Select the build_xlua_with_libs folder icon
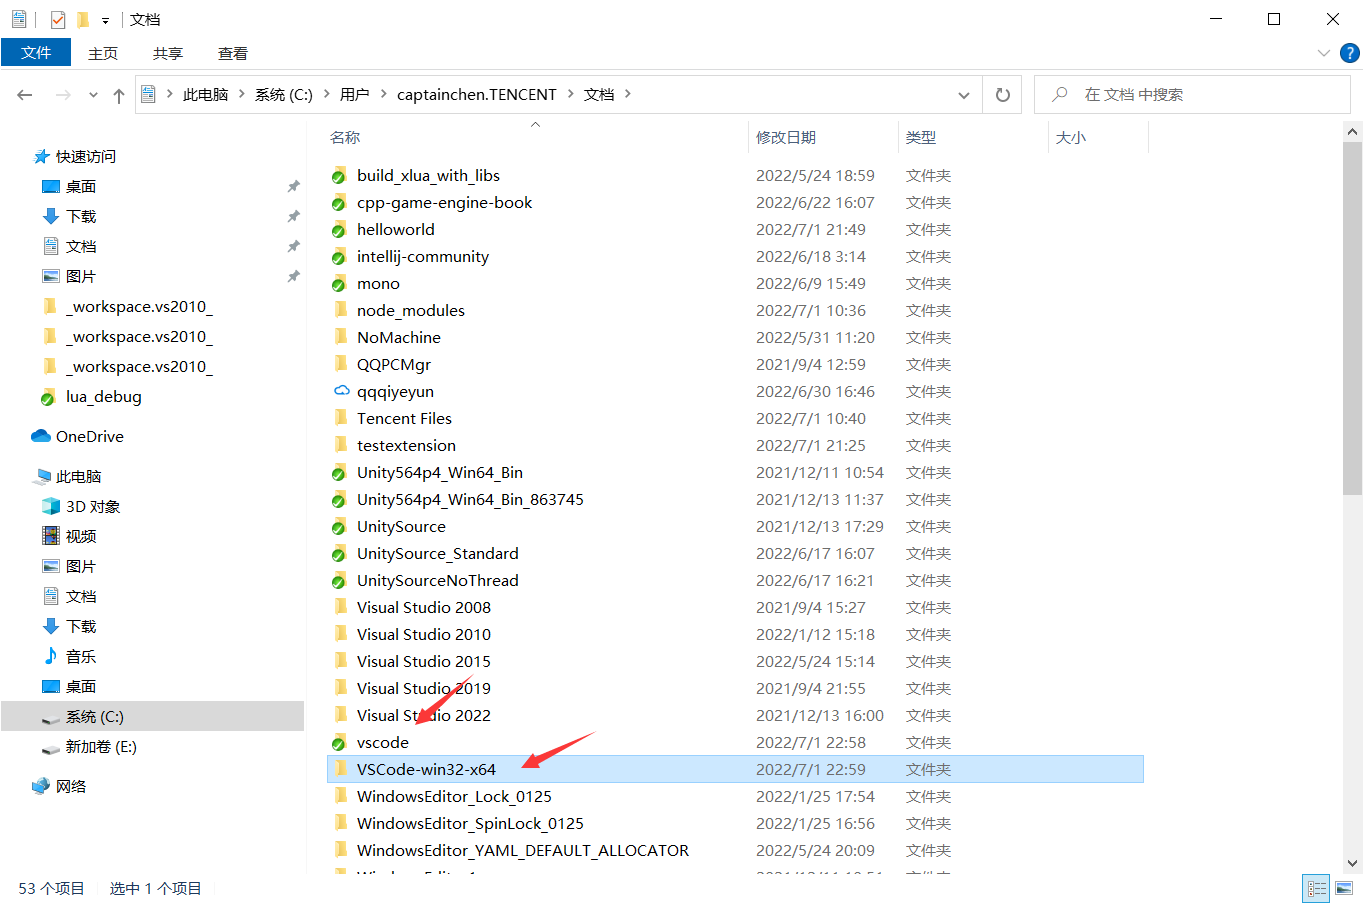Image resolution: width=1364 pixels, height=904 pixels. click(x=340, y=176)
